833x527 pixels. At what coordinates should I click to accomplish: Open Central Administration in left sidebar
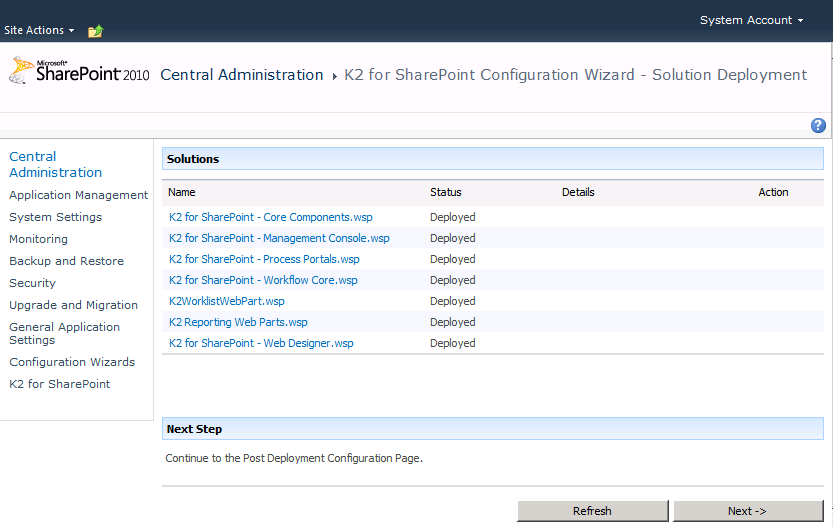(55, 164)
